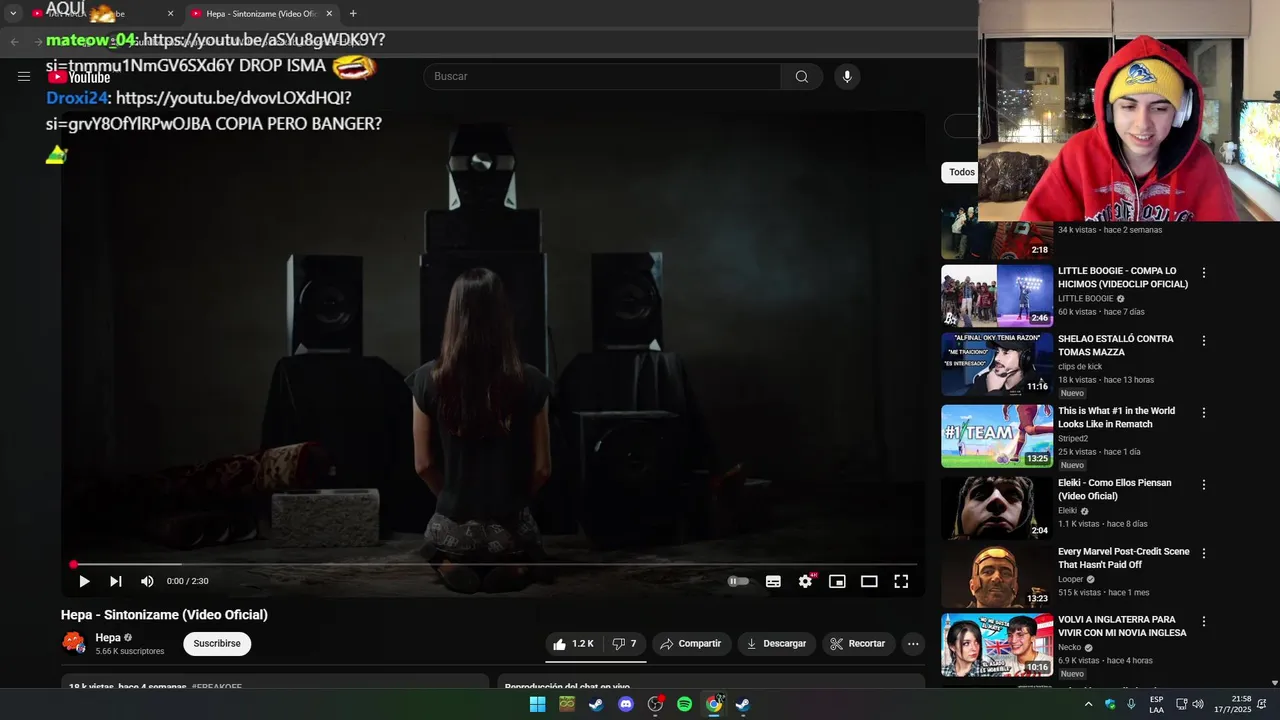Open Spotify from the taskbar

click(x=684, y=704)
